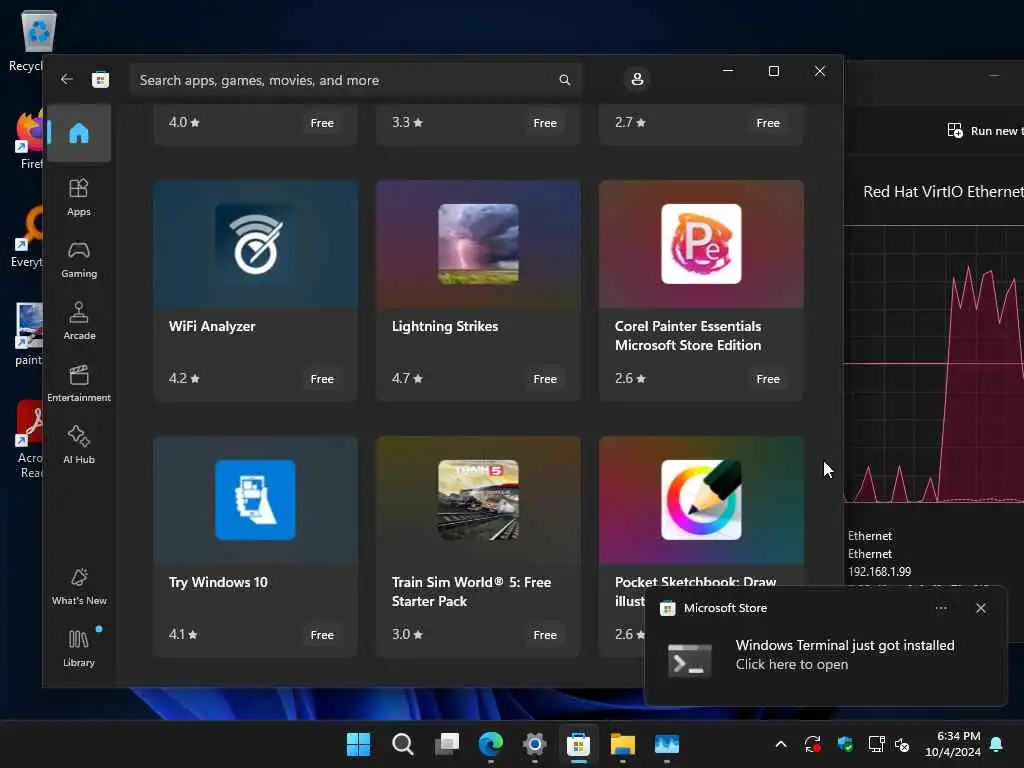Click the 4.2 star rating of WiFi Analyzer

click(x=184, y=378)
